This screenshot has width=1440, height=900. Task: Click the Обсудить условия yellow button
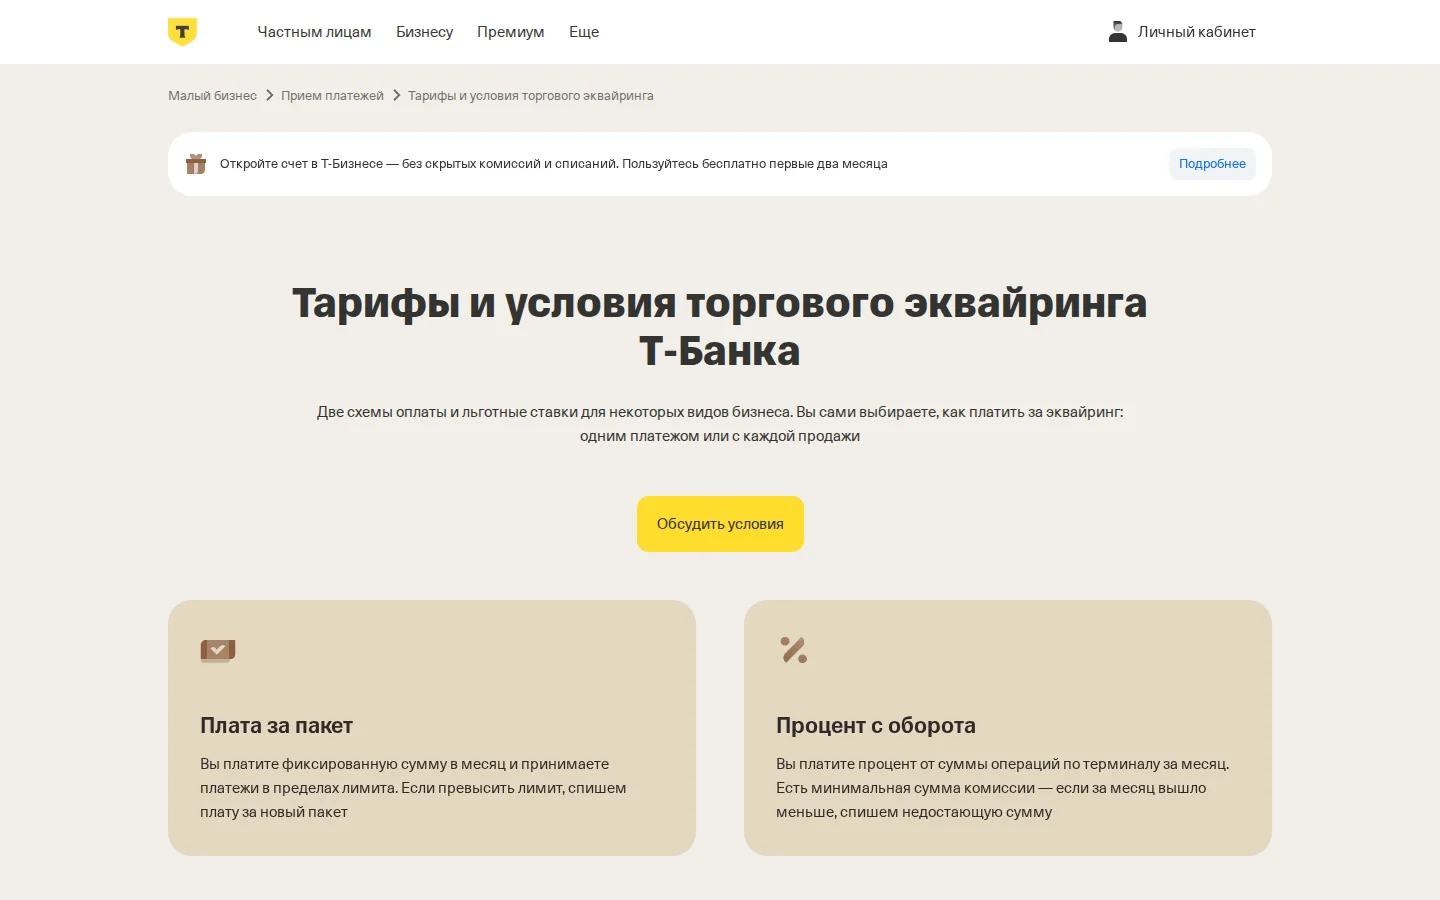720,524
